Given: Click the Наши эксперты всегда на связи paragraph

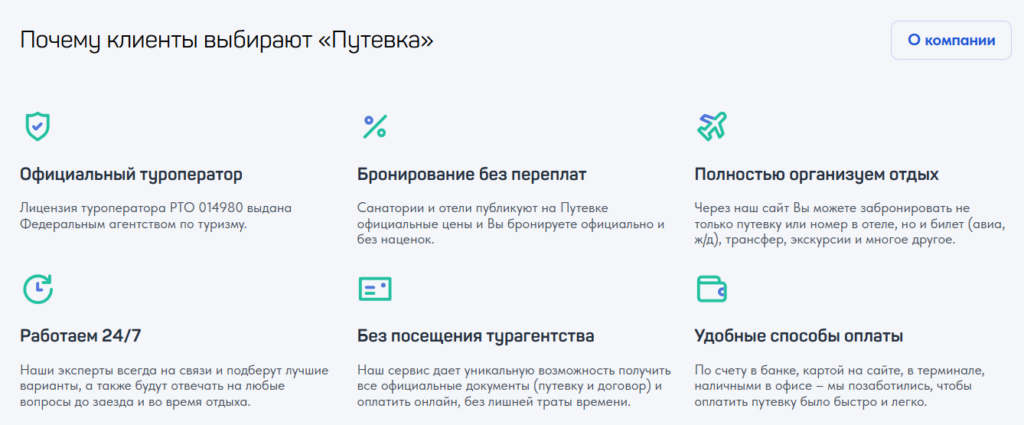Looking at the screenshot, I should click(x=174, y=386).
